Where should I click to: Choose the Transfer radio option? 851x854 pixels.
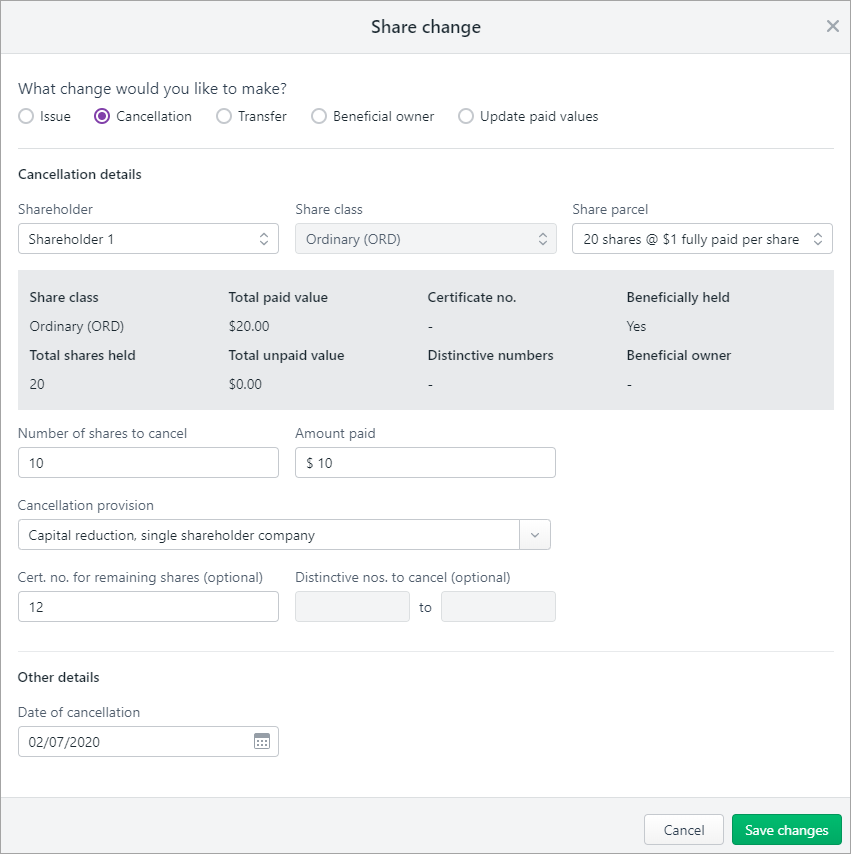(x=224, y=116)
